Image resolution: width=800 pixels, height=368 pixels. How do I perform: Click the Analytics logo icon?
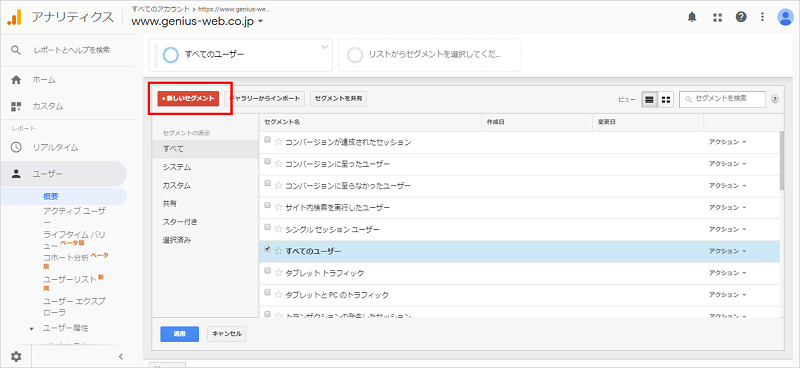tap(14, 17)
